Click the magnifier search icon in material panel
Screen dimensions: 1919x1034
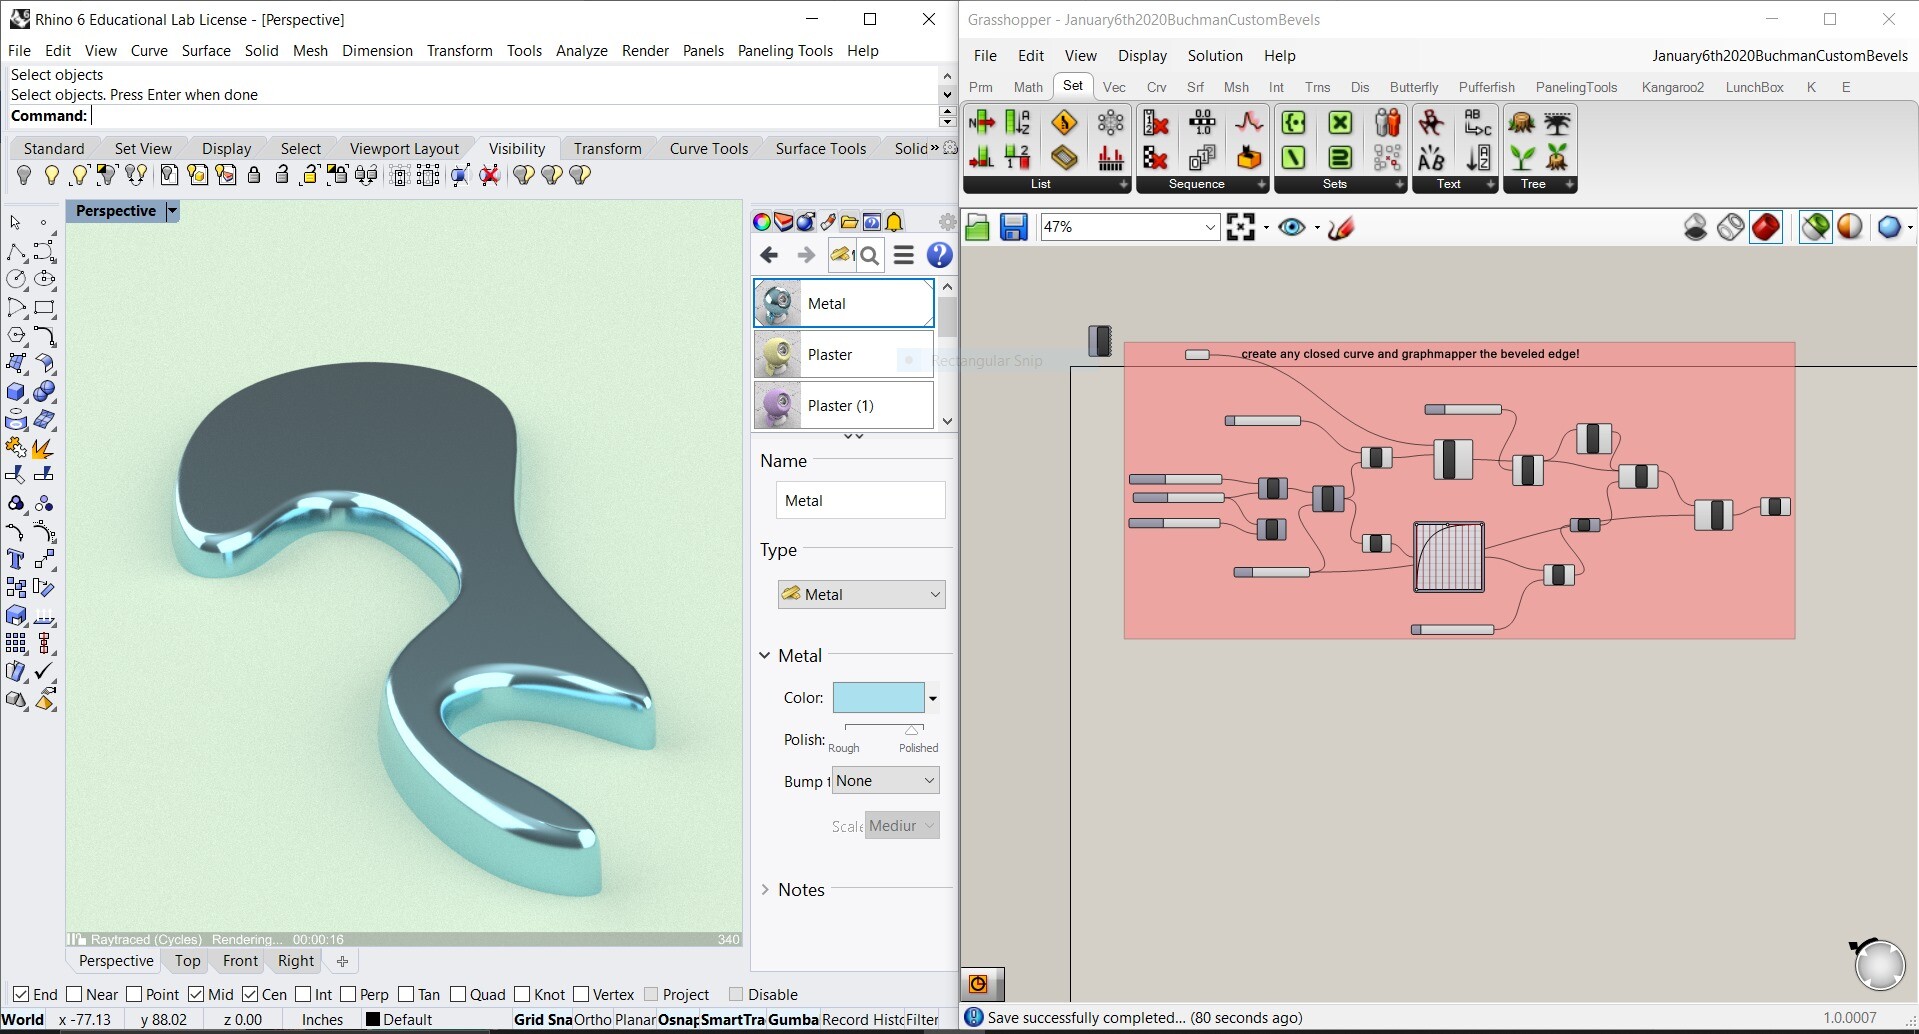tap(869, 255)
